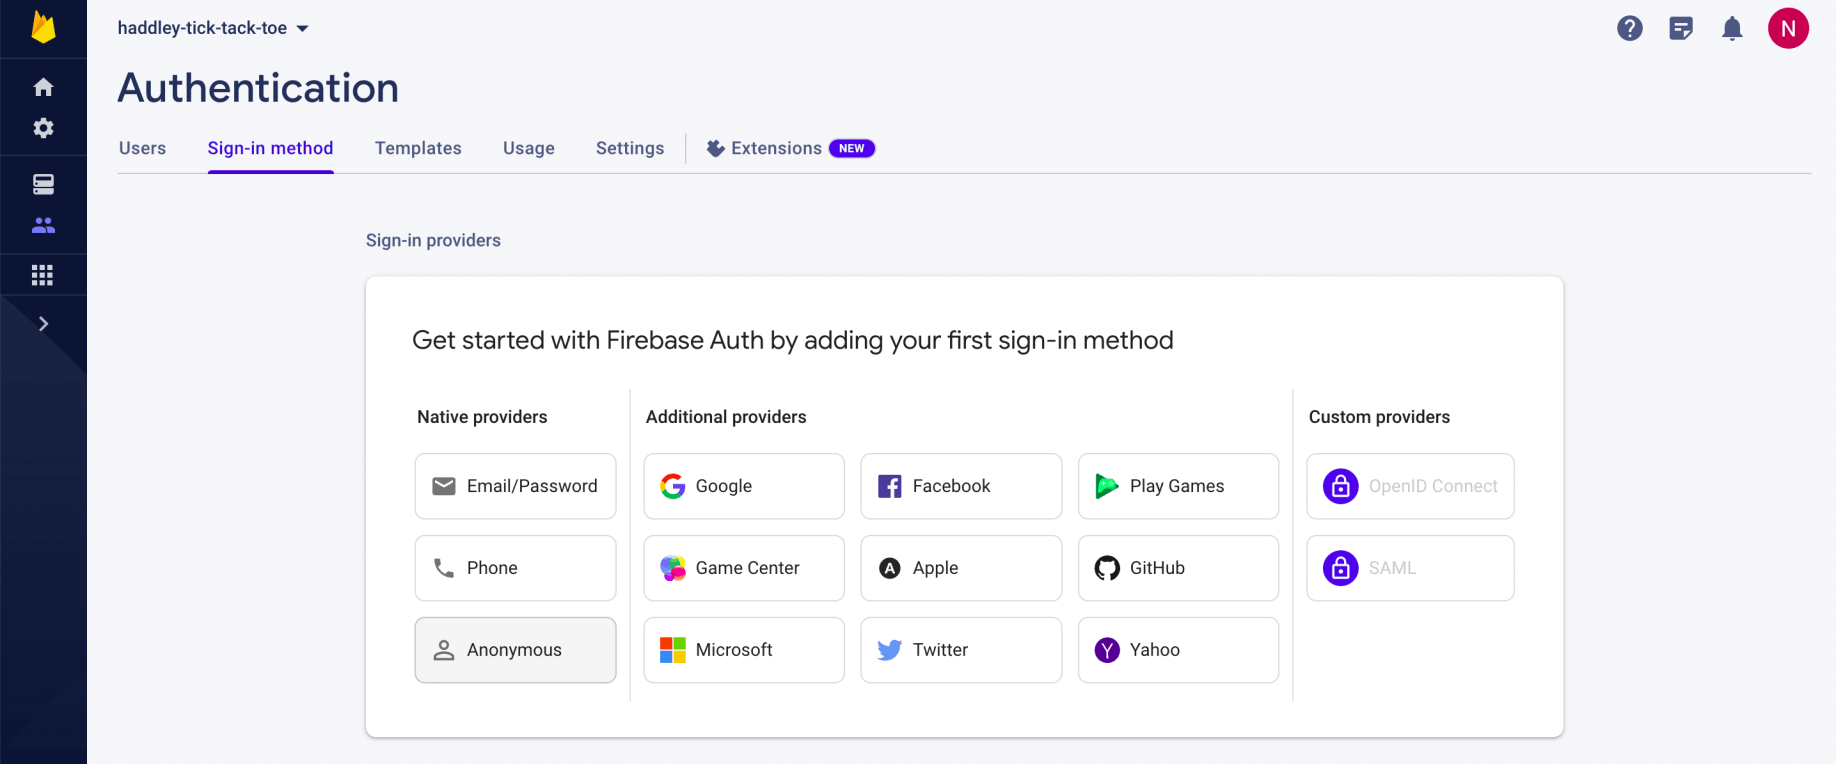Viewport: 1836px width, 764px height.
Task: Open the database icon in sidebar
Action: [x=43, y=184]
